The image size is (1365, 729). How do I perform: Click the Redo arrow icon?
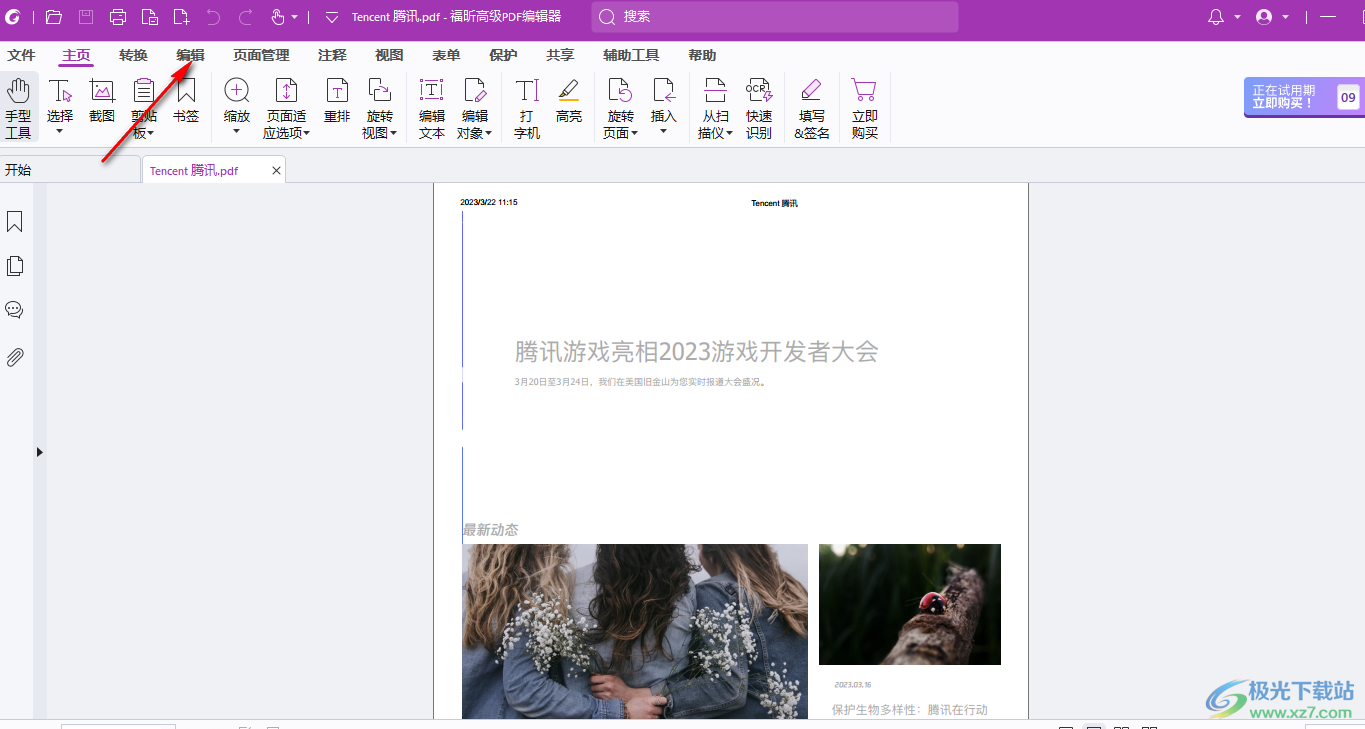coord(245,17)
